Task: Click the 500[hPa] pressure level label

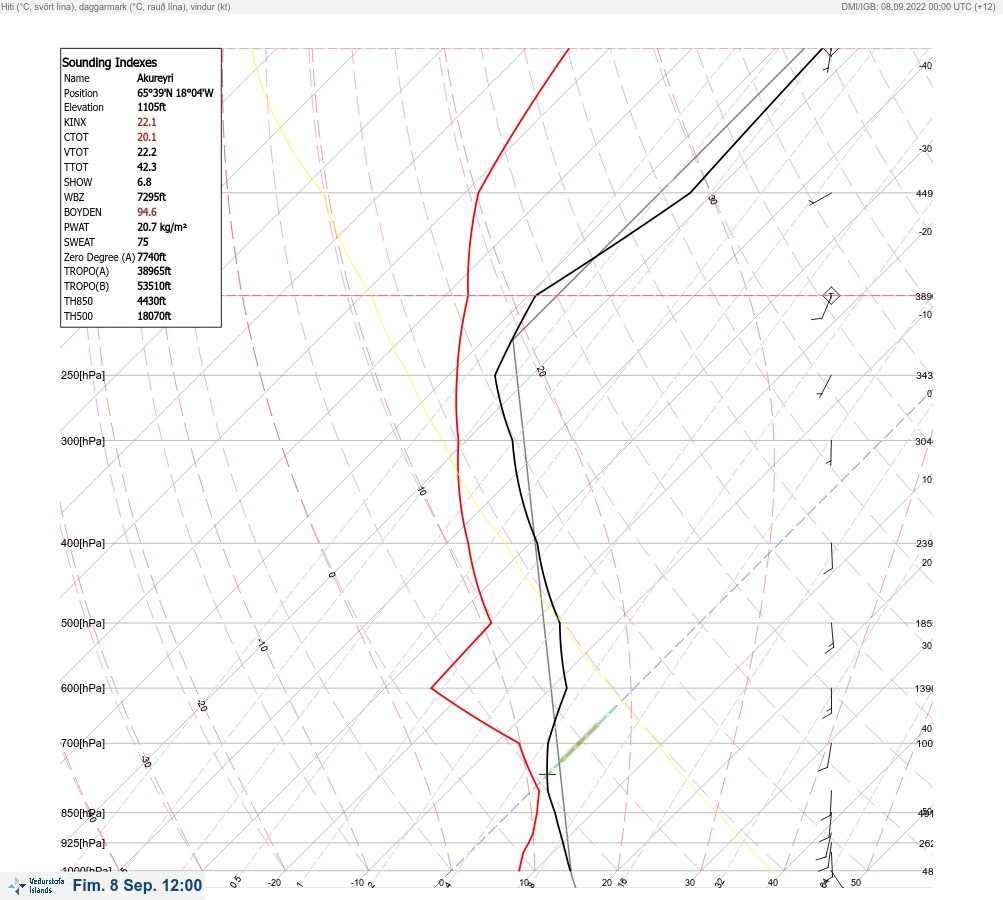Action: pos(83,623)
